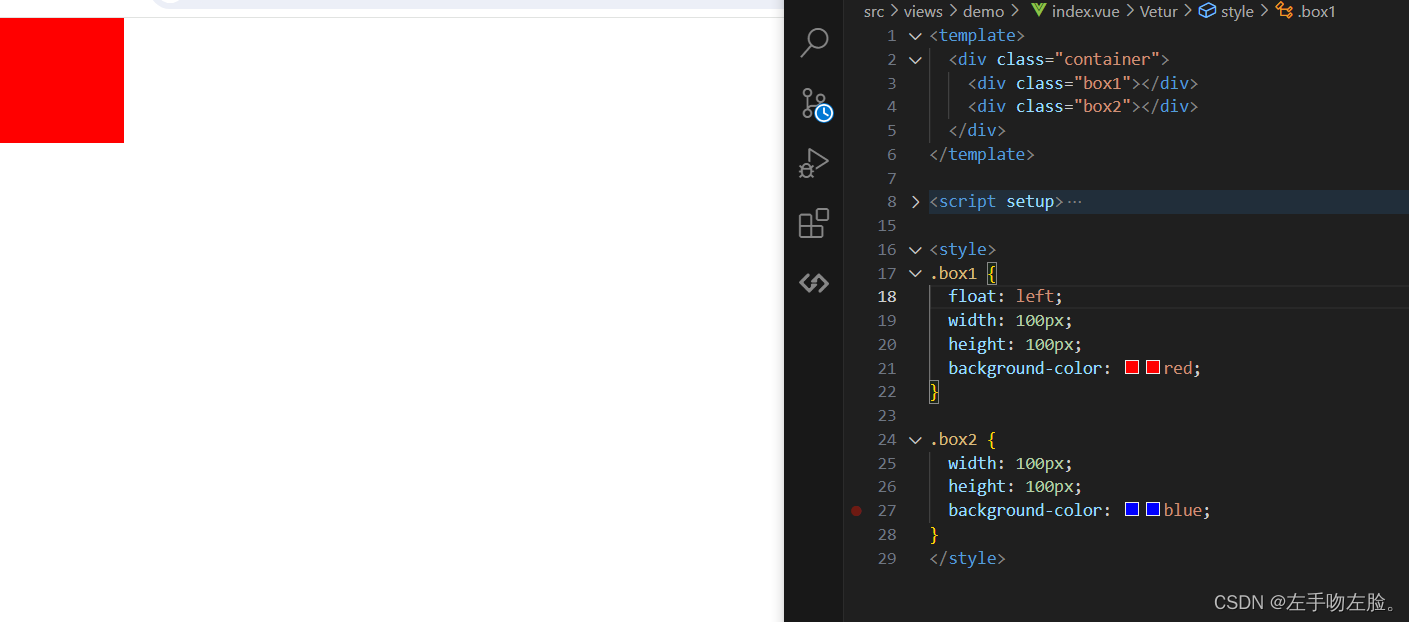The image size is (1409, 622).
Task: Click the "blue" color value text
Action: click(1182, 511)
